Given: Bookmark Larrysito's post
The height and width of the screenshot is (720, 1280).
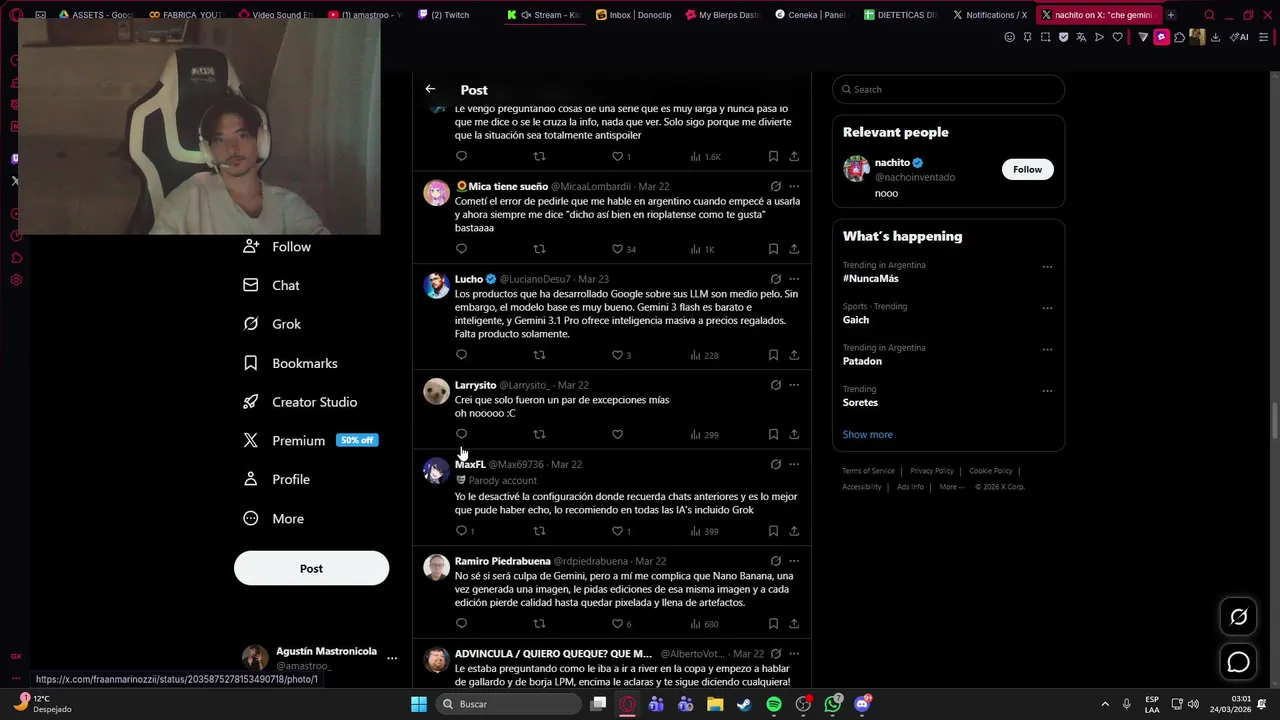Looking at the screenshot, I should click(773, 434).
